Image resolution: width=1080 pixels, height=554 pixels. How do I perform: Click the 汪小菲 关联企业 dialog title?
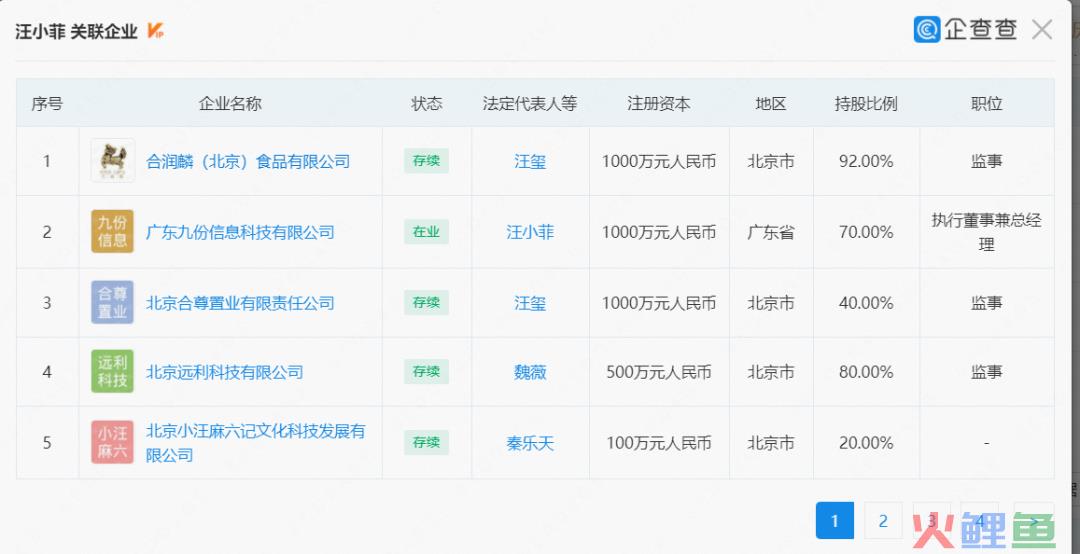coord(76,31)
